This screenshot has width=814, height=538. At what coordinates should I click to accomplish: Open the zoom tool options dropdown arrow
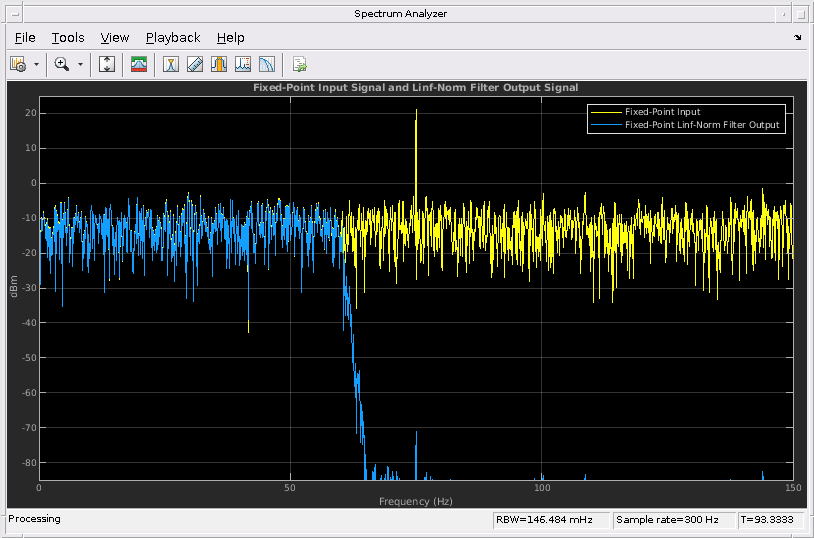pyautogui.click(x=80, y=64)
